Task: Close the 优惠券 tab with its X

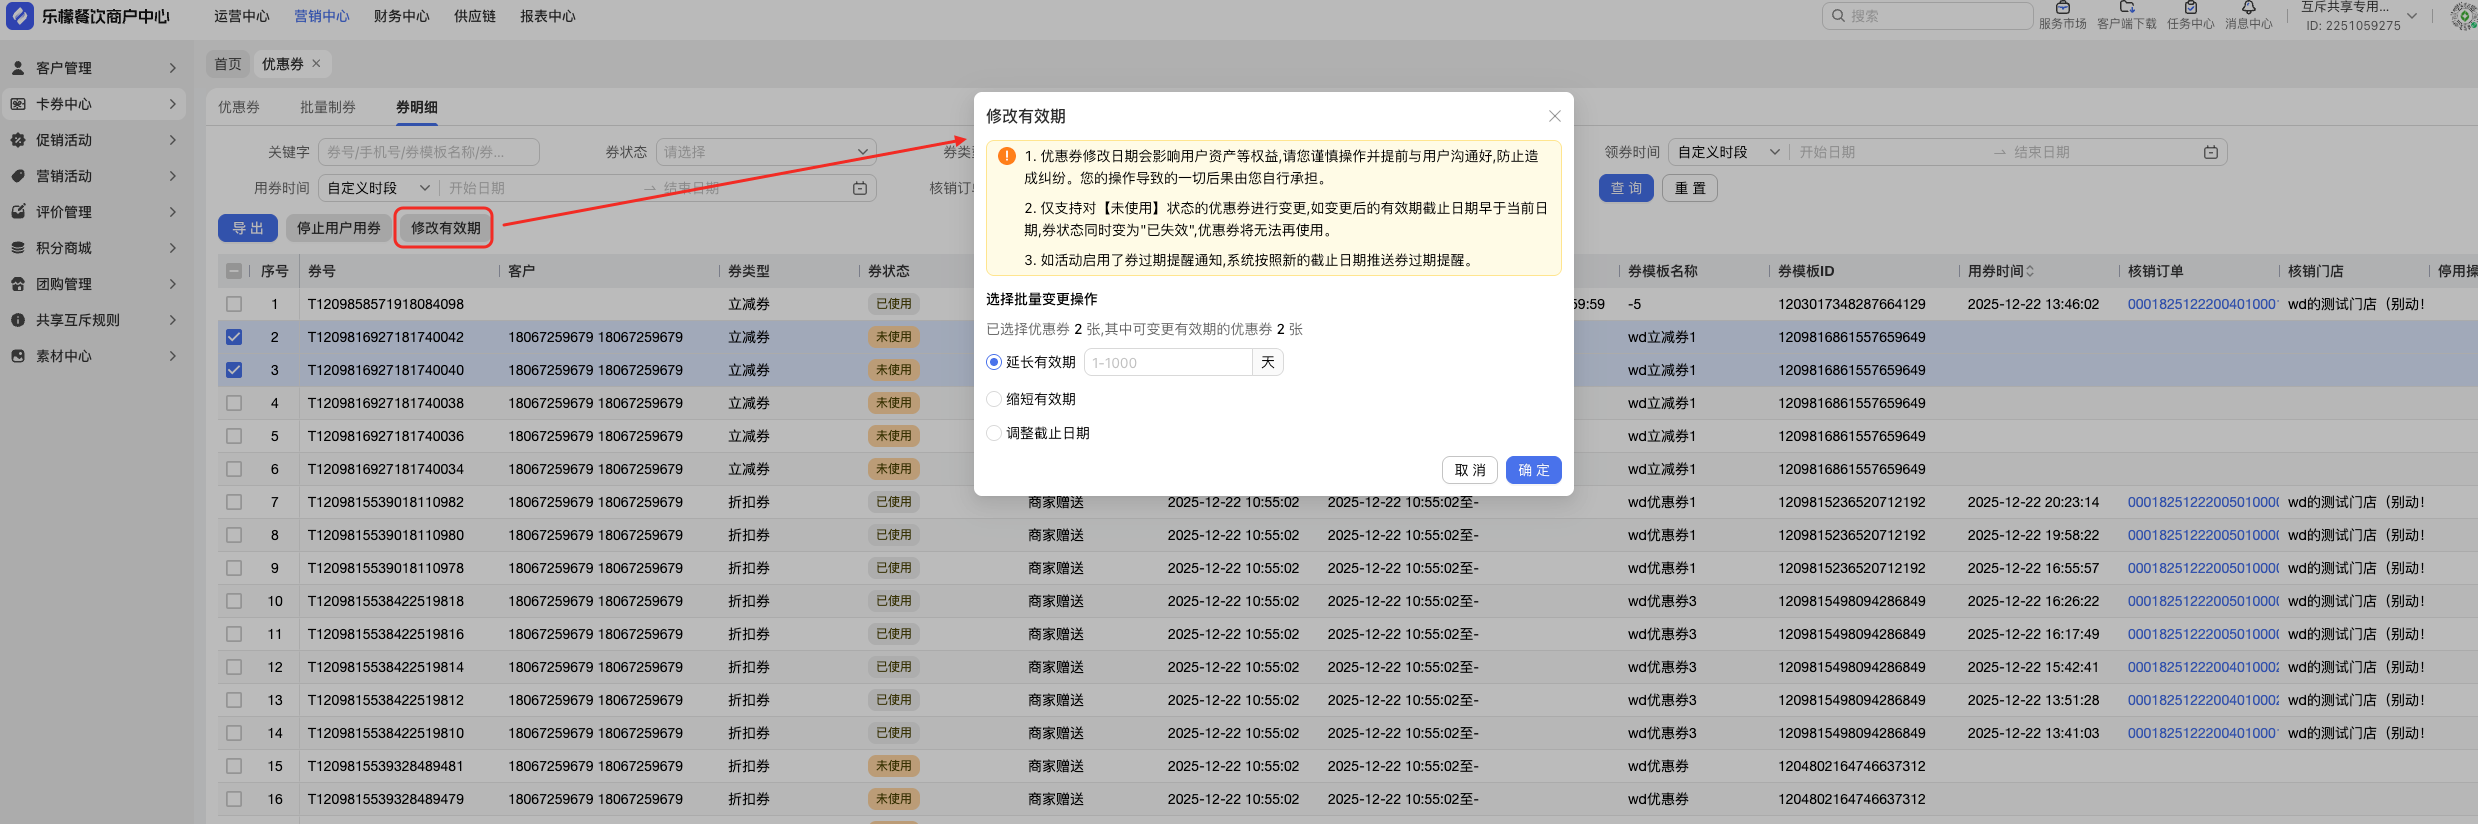Action: [316, 64]
